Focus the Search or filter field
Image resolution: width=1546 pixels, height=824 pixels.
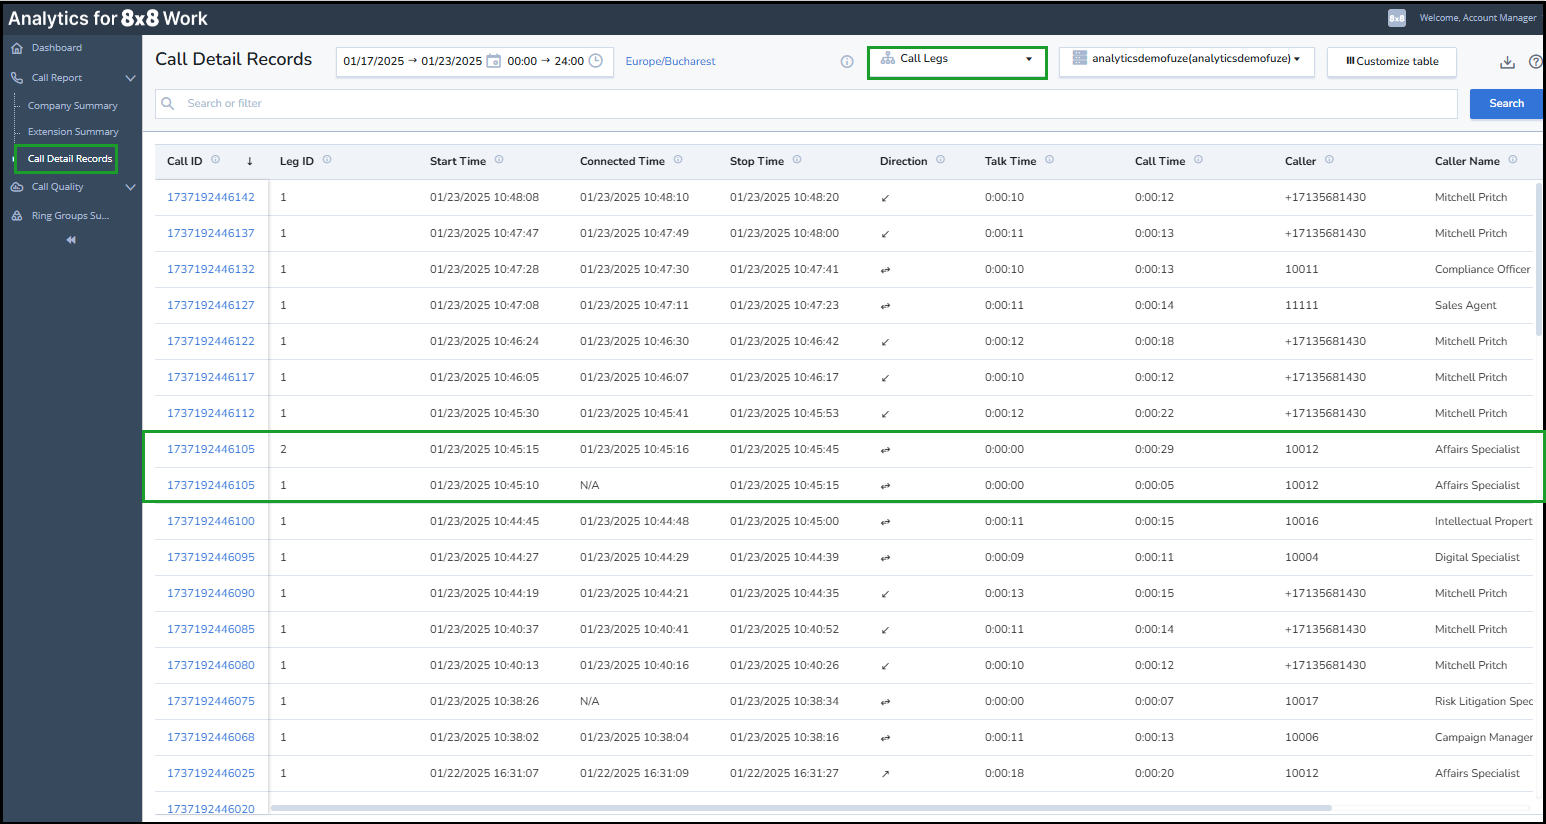pos(806,104)
